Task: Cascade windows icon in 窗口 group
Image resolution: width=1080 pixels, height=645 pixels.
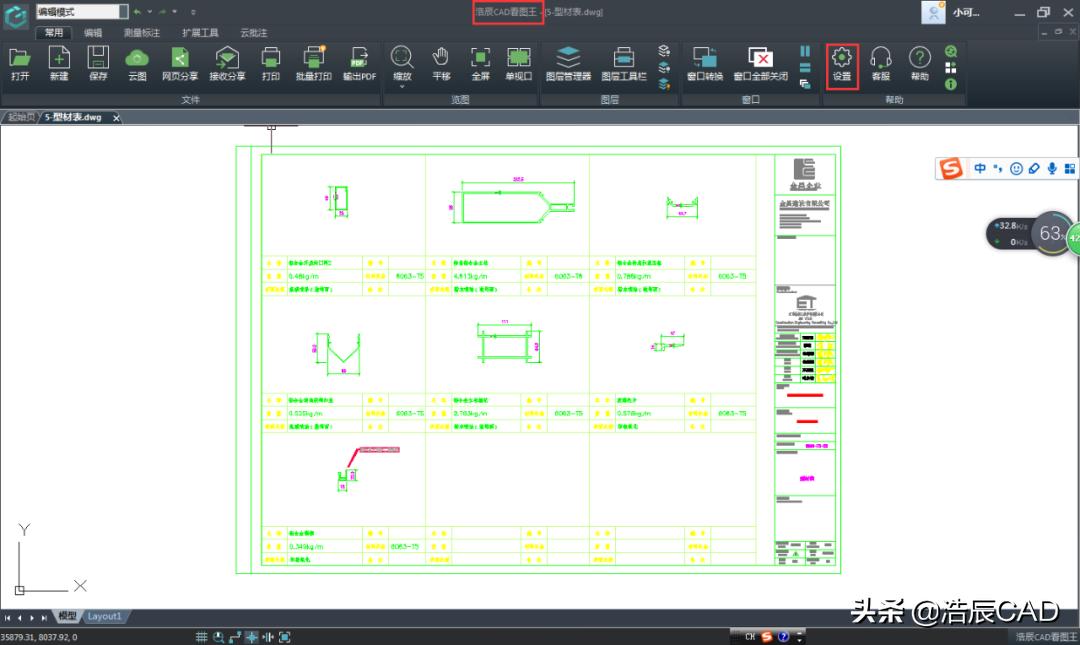Action: 804,84
